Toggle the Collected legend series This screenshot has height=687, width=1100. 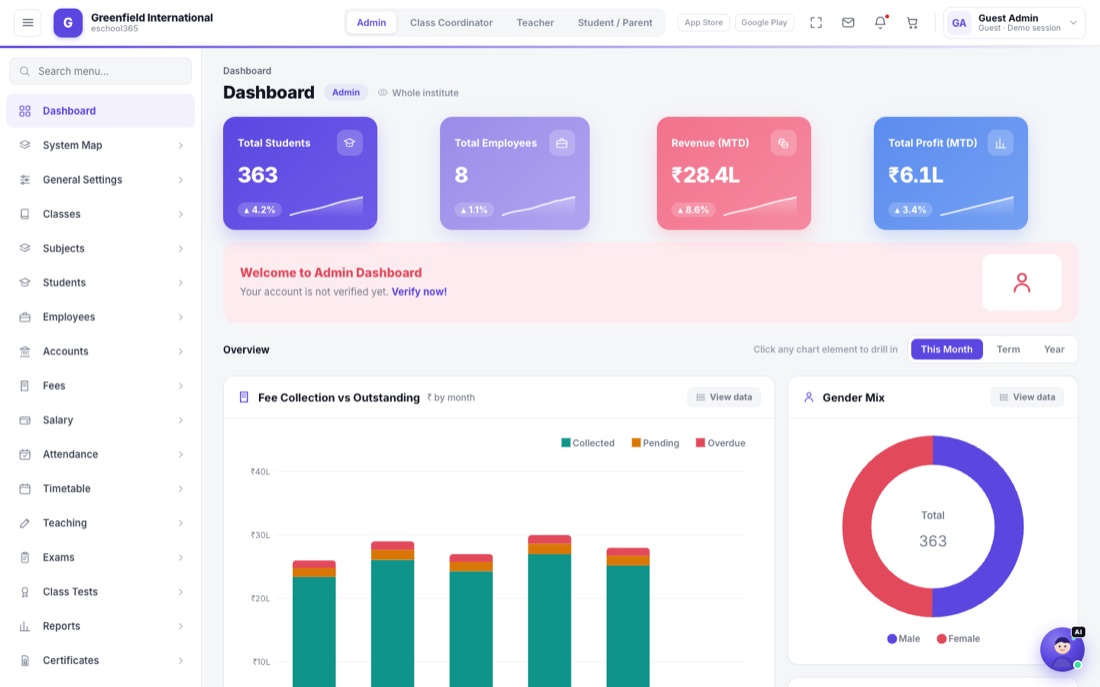click(588, 443)
